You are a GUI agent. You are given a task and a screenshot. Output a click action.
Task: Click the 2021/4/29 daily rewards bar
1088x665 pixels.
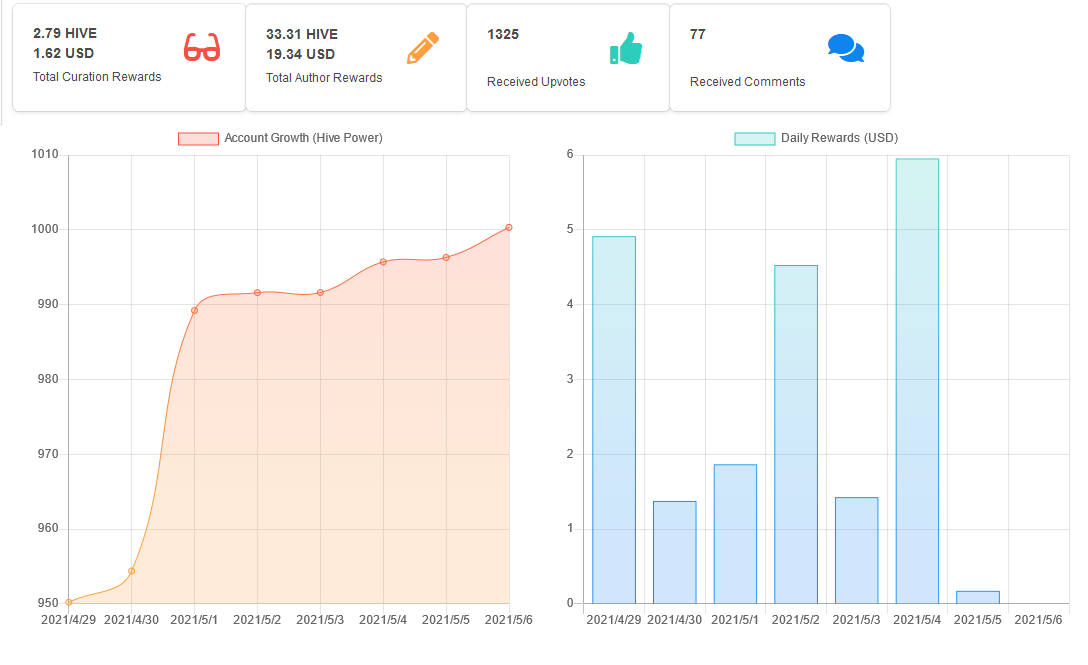tap(614, 420)
